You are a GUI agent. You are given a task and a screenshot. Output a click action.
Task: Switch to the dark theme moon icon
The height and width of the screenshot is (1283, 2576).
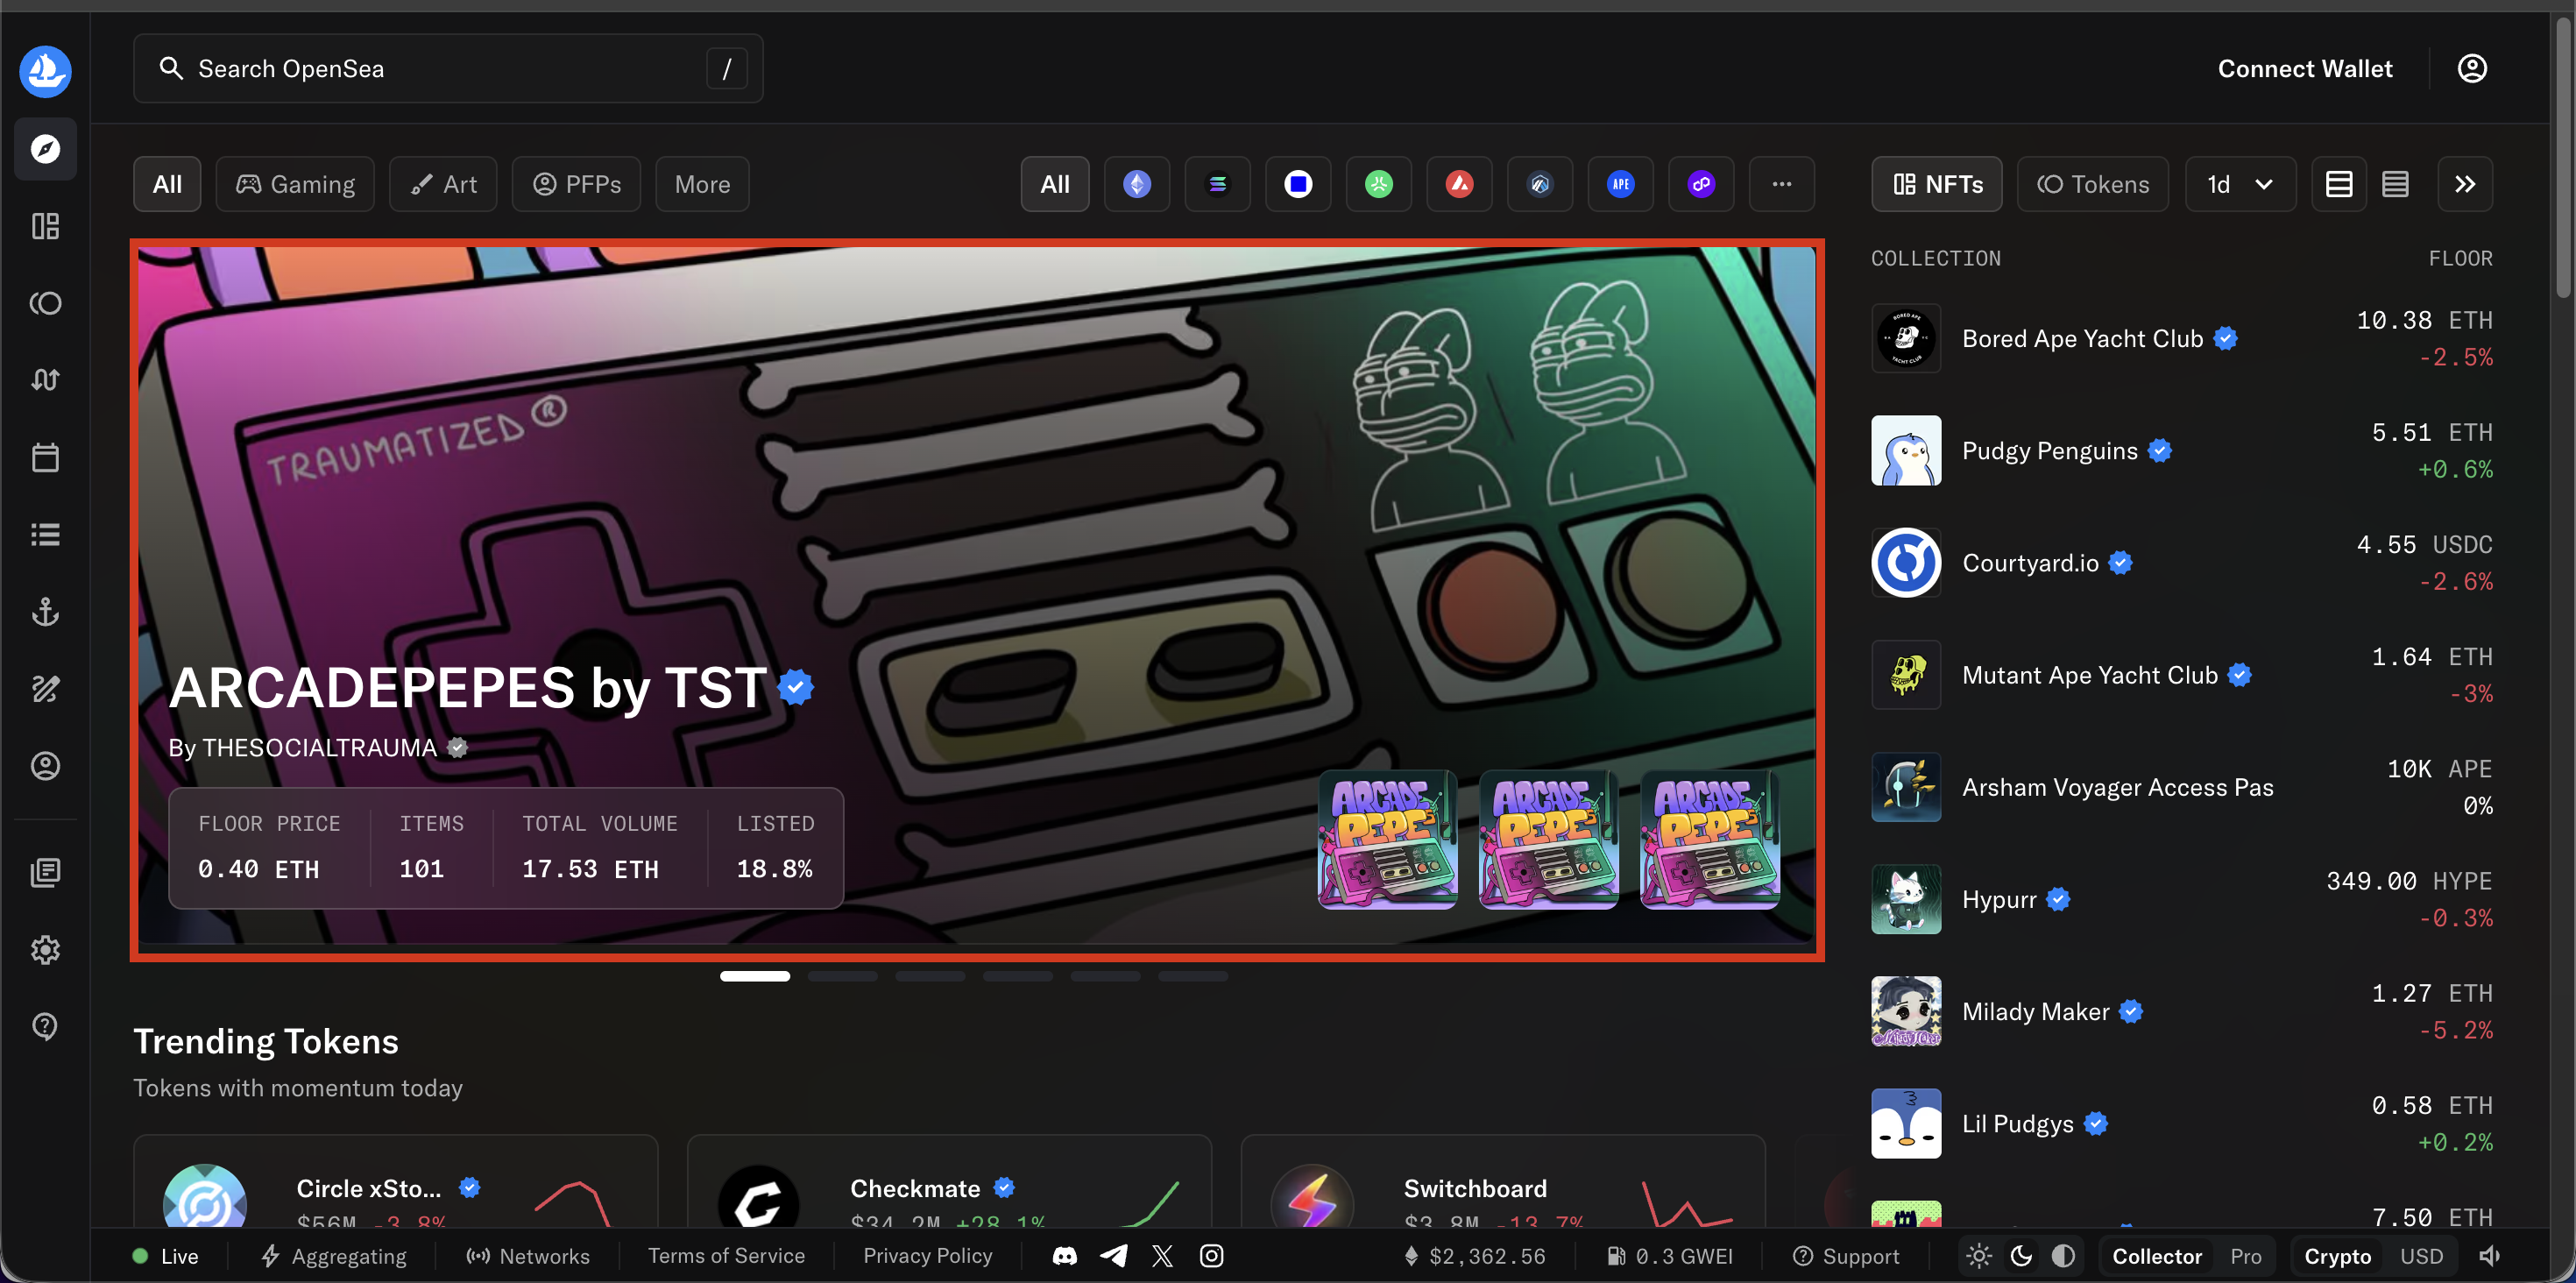[2021, 1256]
